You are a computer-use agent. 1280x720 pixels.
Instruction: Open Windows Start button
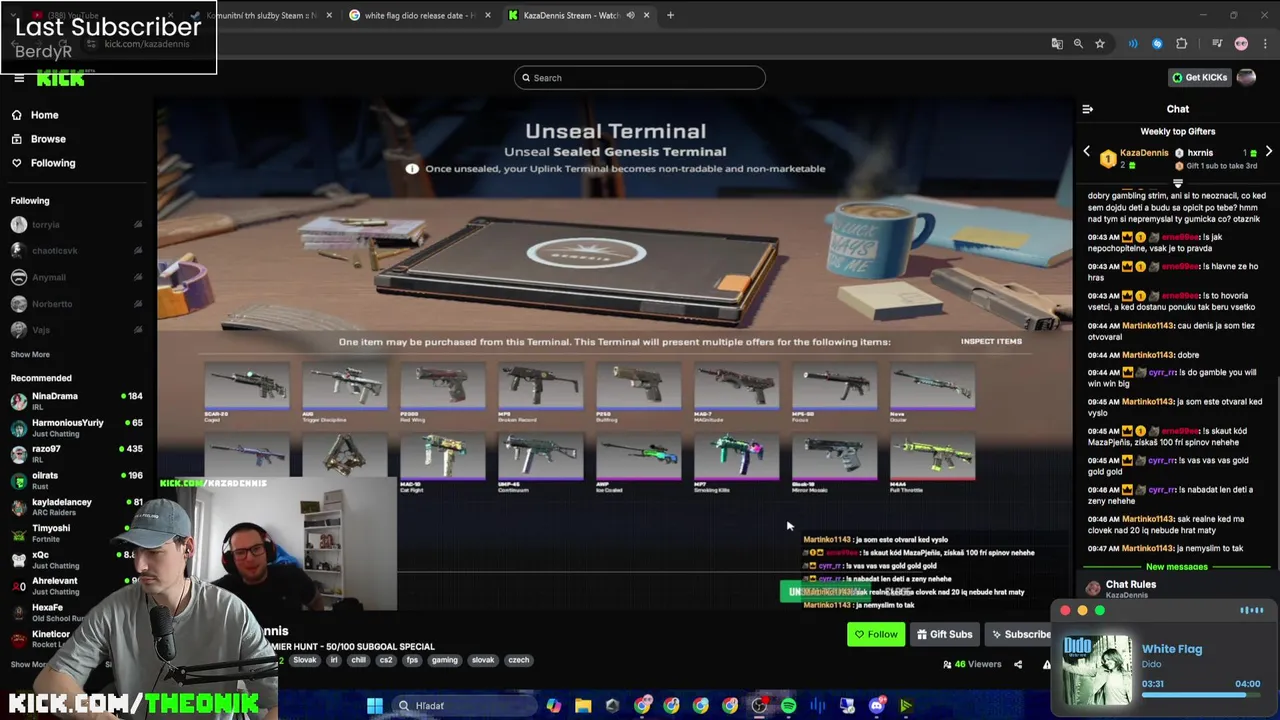pyautogui.click(x=374, y=706)
